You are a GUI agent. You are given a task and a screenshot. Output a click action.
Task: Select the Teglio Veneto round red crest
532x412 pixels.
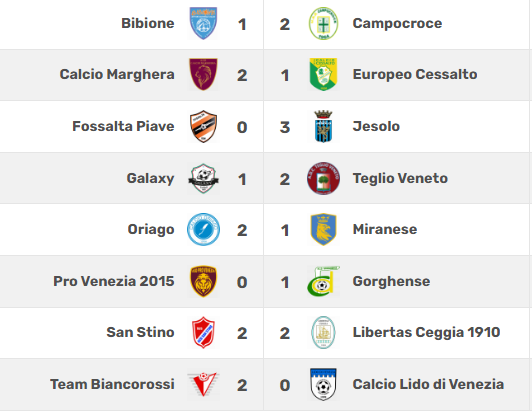pyautogui.click(x=323, y=178)
